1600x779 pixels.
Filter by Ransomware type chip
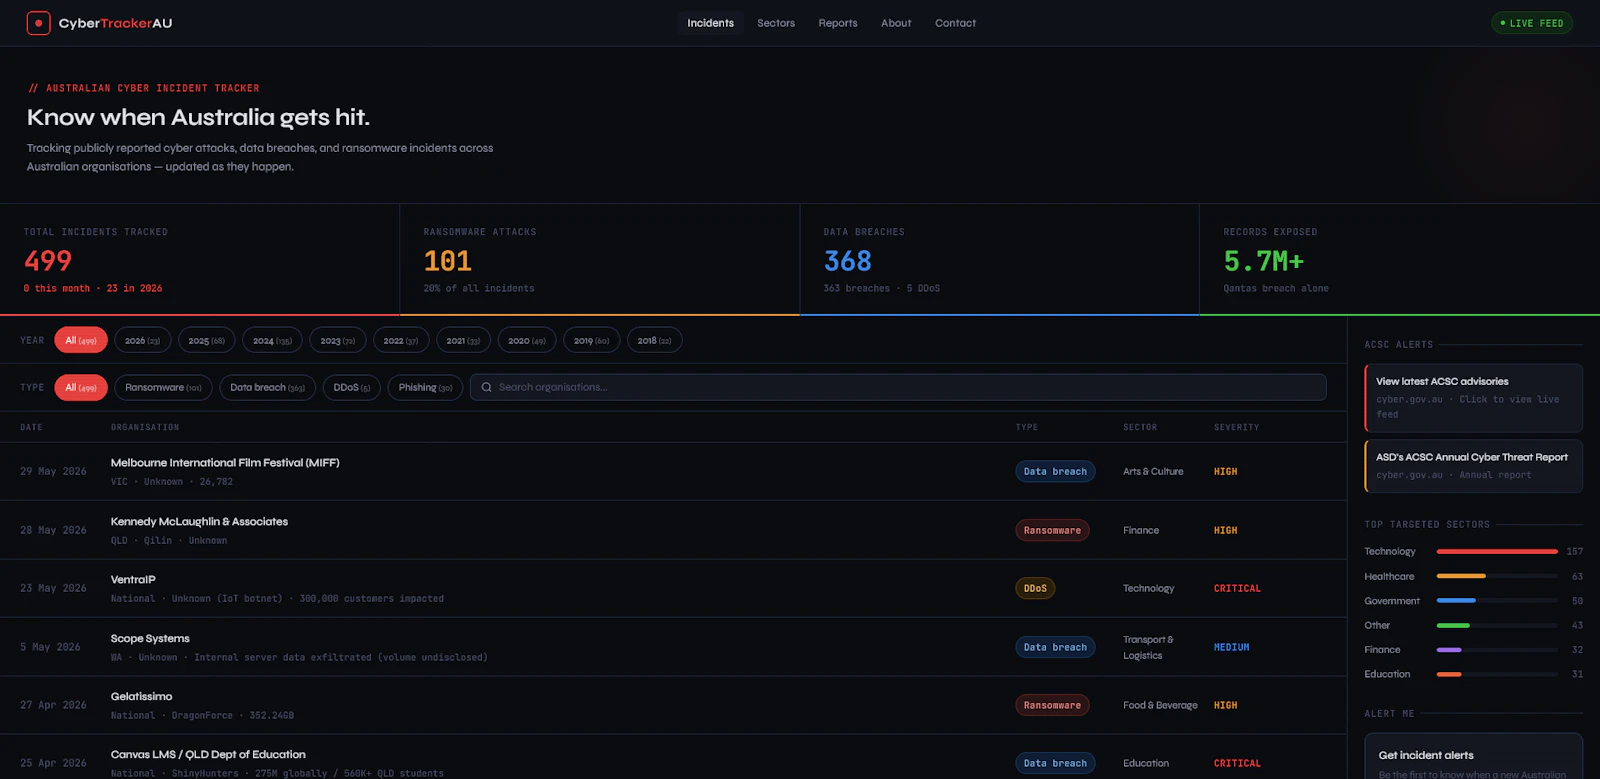click(x=163, y=388)
